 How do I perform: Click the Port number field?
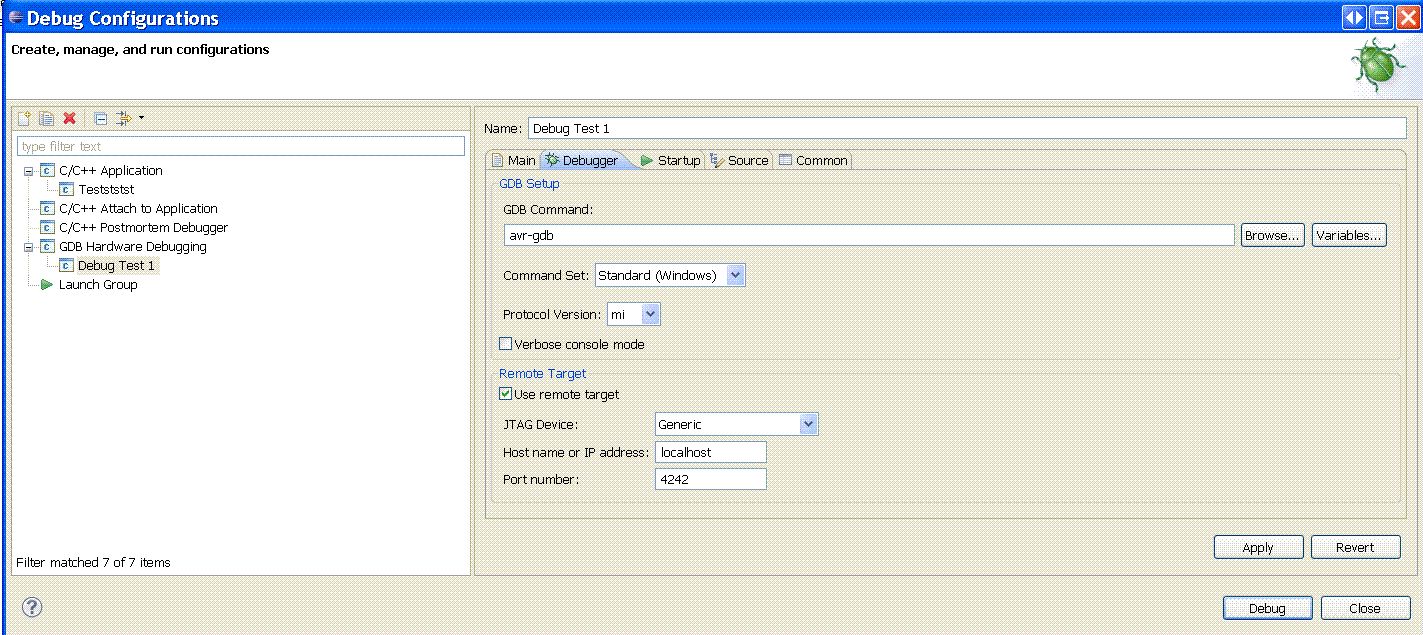[x=711, y=479]
